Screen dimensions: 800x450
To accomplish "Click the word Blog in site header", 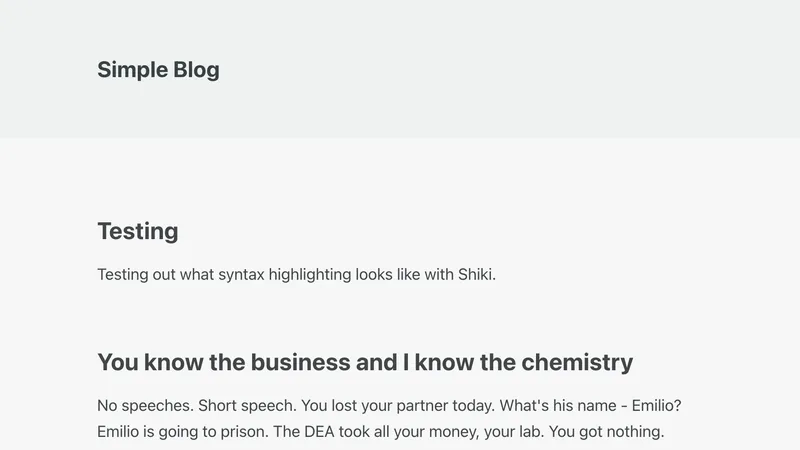I will (x=196, y=70).
